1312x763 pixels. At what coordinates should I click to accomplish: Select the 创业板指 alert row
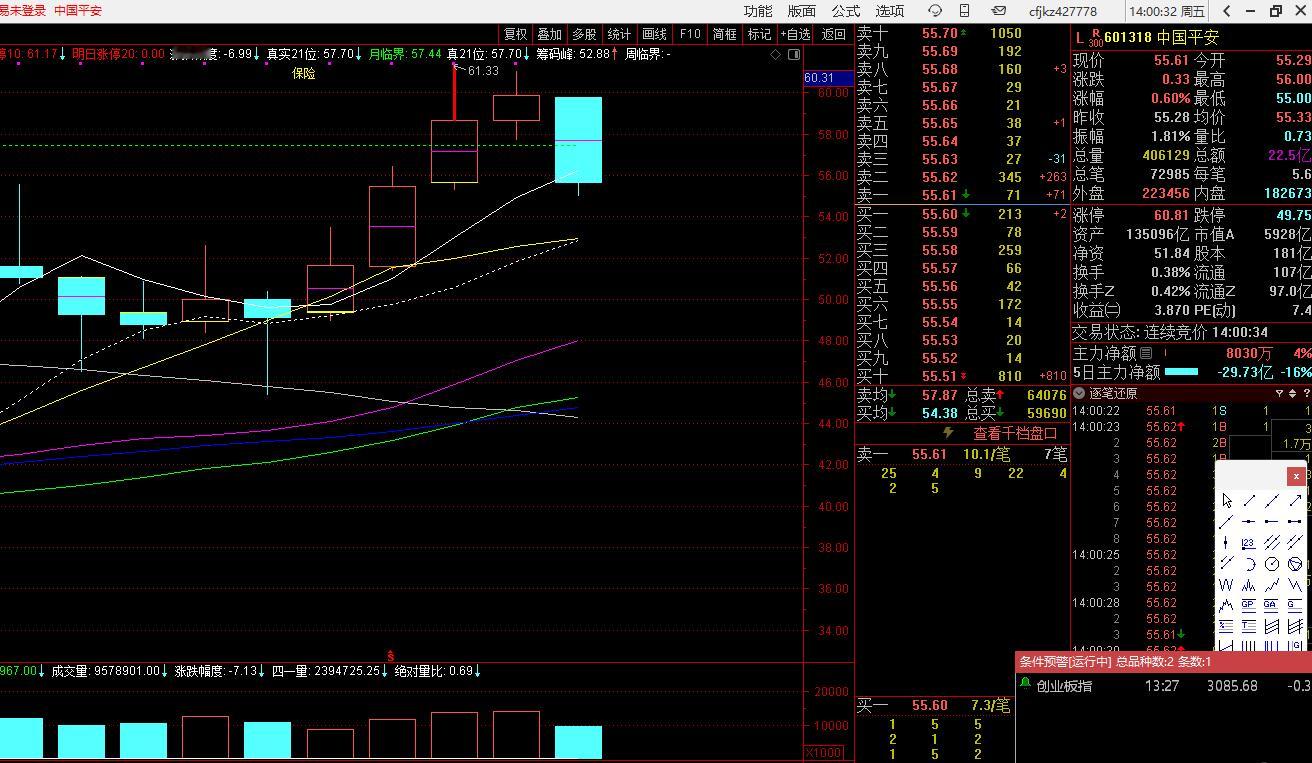(1163, 685)
